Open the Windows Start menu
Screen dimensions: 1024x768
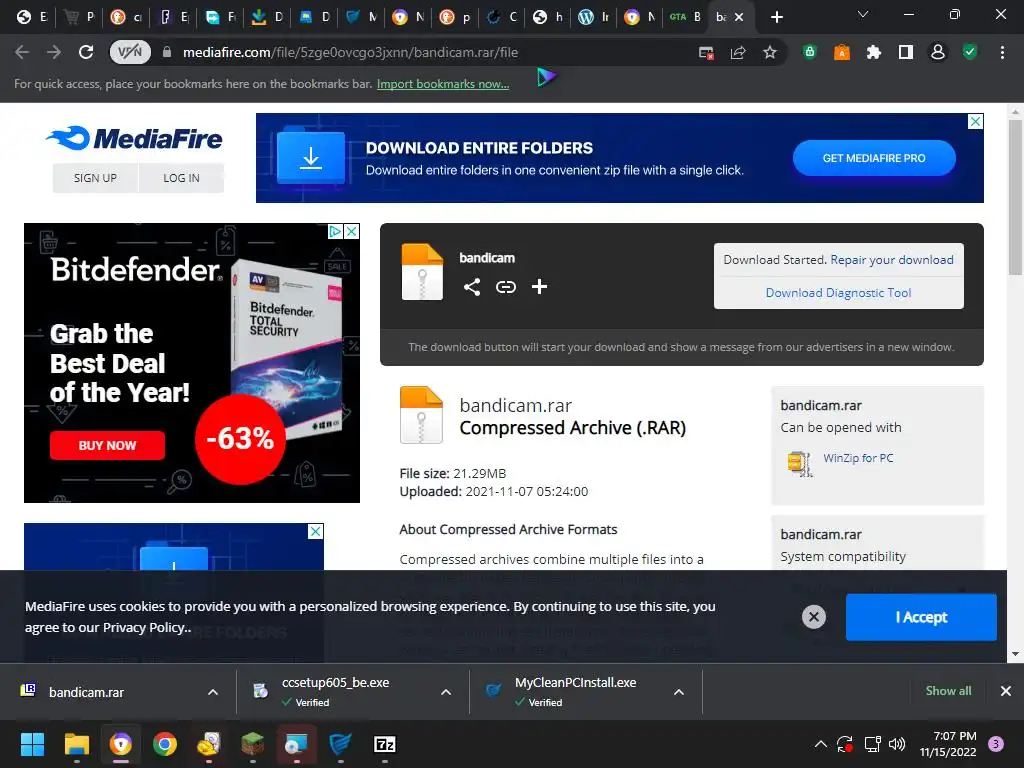point(33,744)
